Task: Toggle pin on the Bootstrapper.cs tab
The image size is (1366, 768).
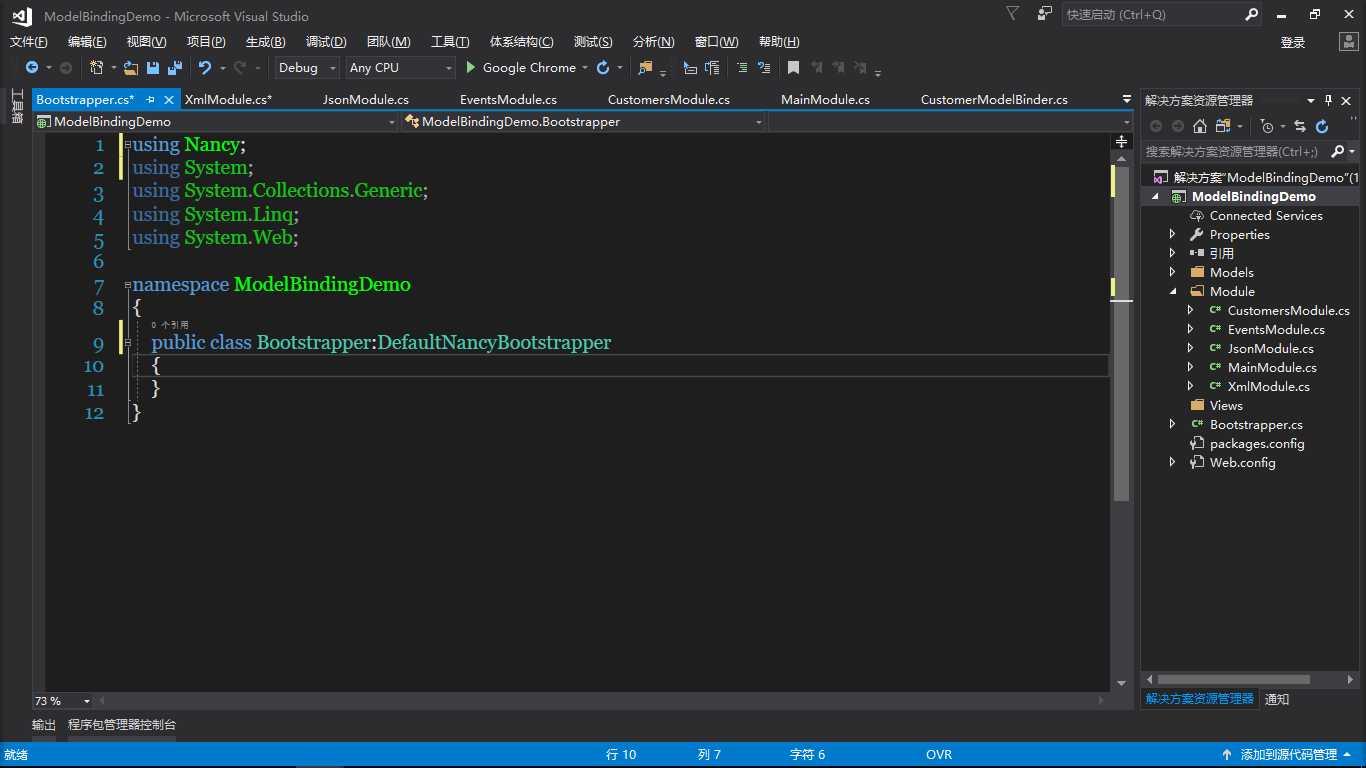Action: (x=150, y=100)
